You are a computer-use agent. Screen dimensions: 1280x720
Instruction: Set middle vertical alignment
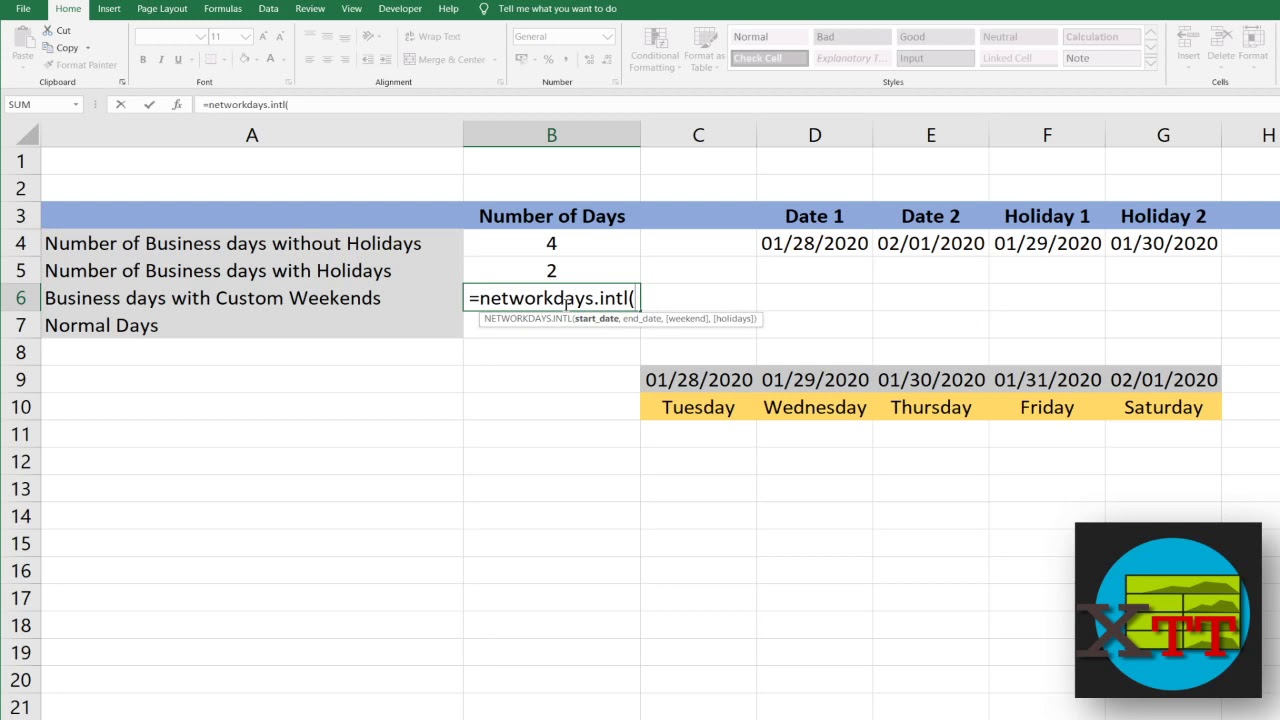(328, 37)
